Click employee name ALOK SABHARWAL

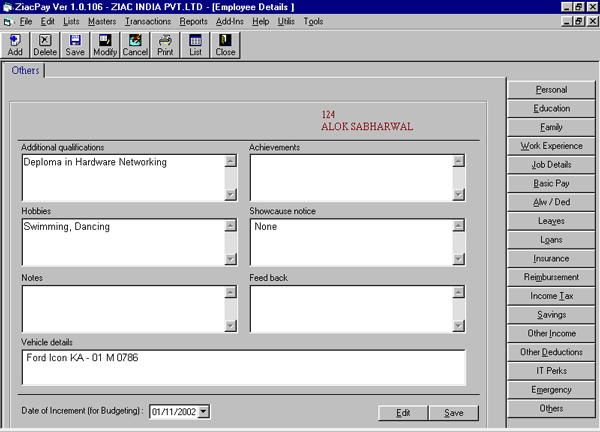pyautogui.click(x=367, y=127)
